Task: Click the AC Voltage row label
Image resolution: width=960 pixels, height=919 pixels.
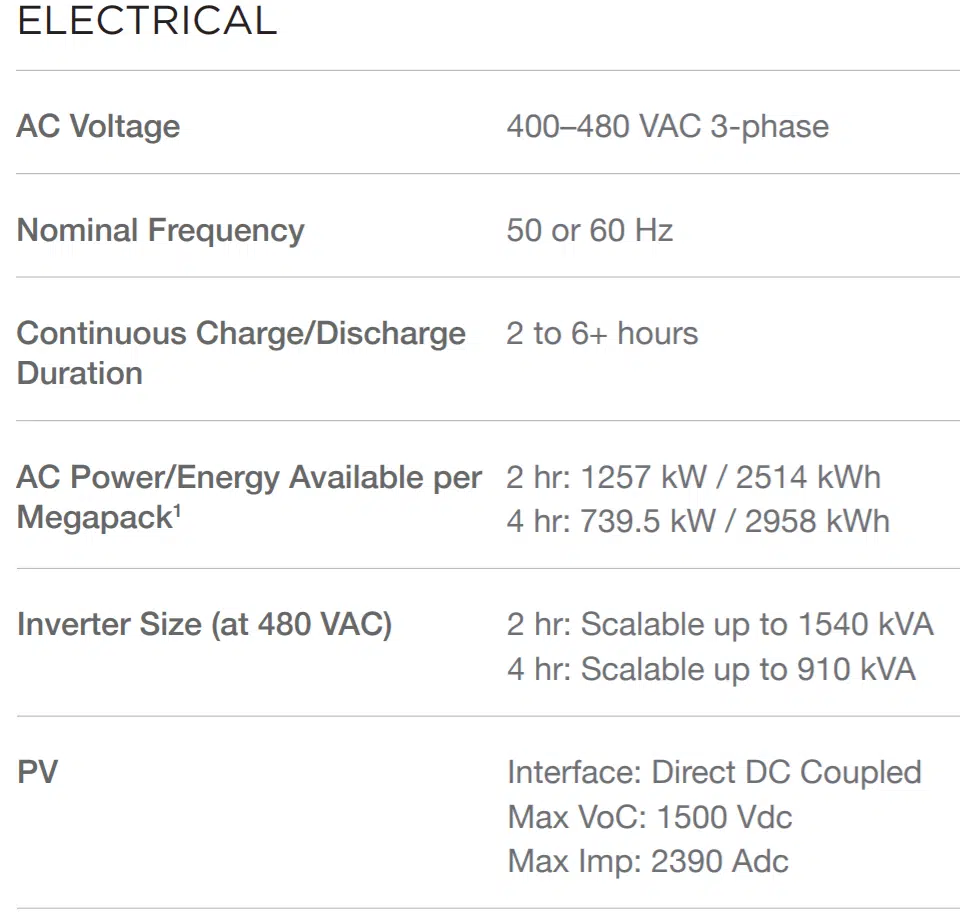Action: 99,126
